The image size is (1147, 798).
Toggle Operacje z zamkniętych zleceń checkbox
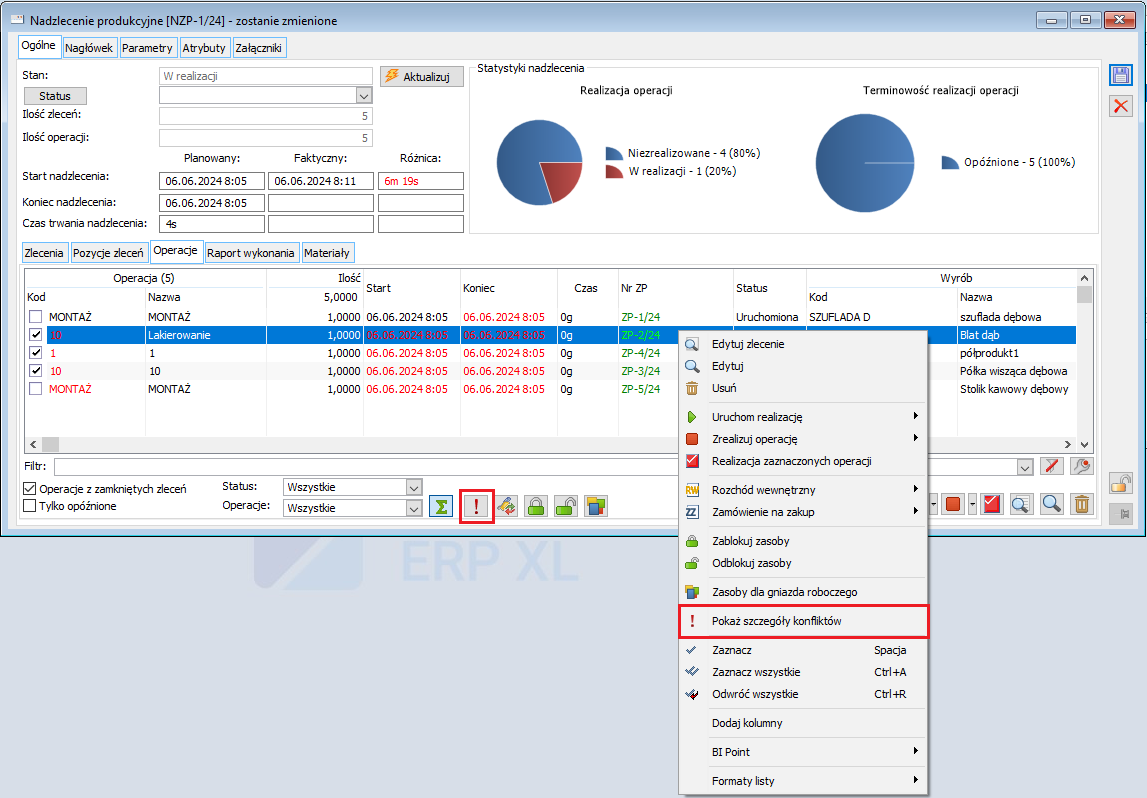(29, 489)
